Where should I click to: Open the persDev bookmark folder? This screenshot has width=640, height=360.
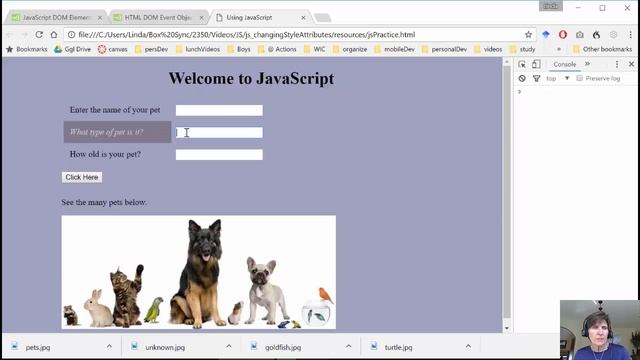pos(151,49)
